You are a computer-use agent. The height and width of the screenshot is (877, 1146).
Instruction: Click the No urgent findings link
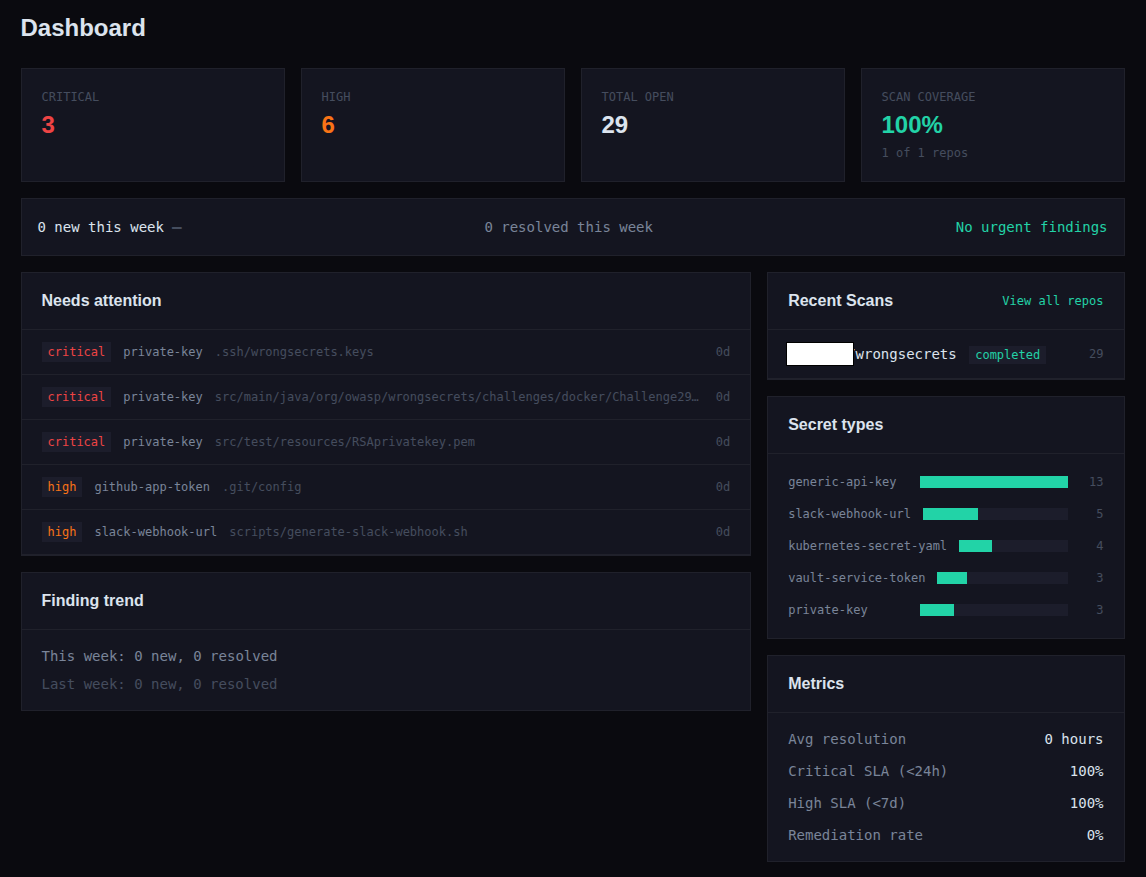click(1030, 227)
